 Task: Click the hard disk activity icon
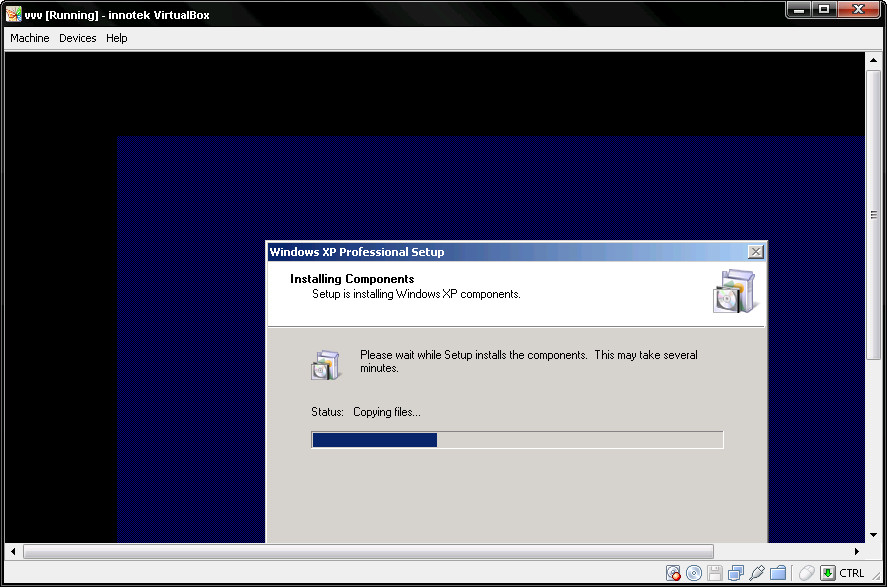tap(673, 573)
